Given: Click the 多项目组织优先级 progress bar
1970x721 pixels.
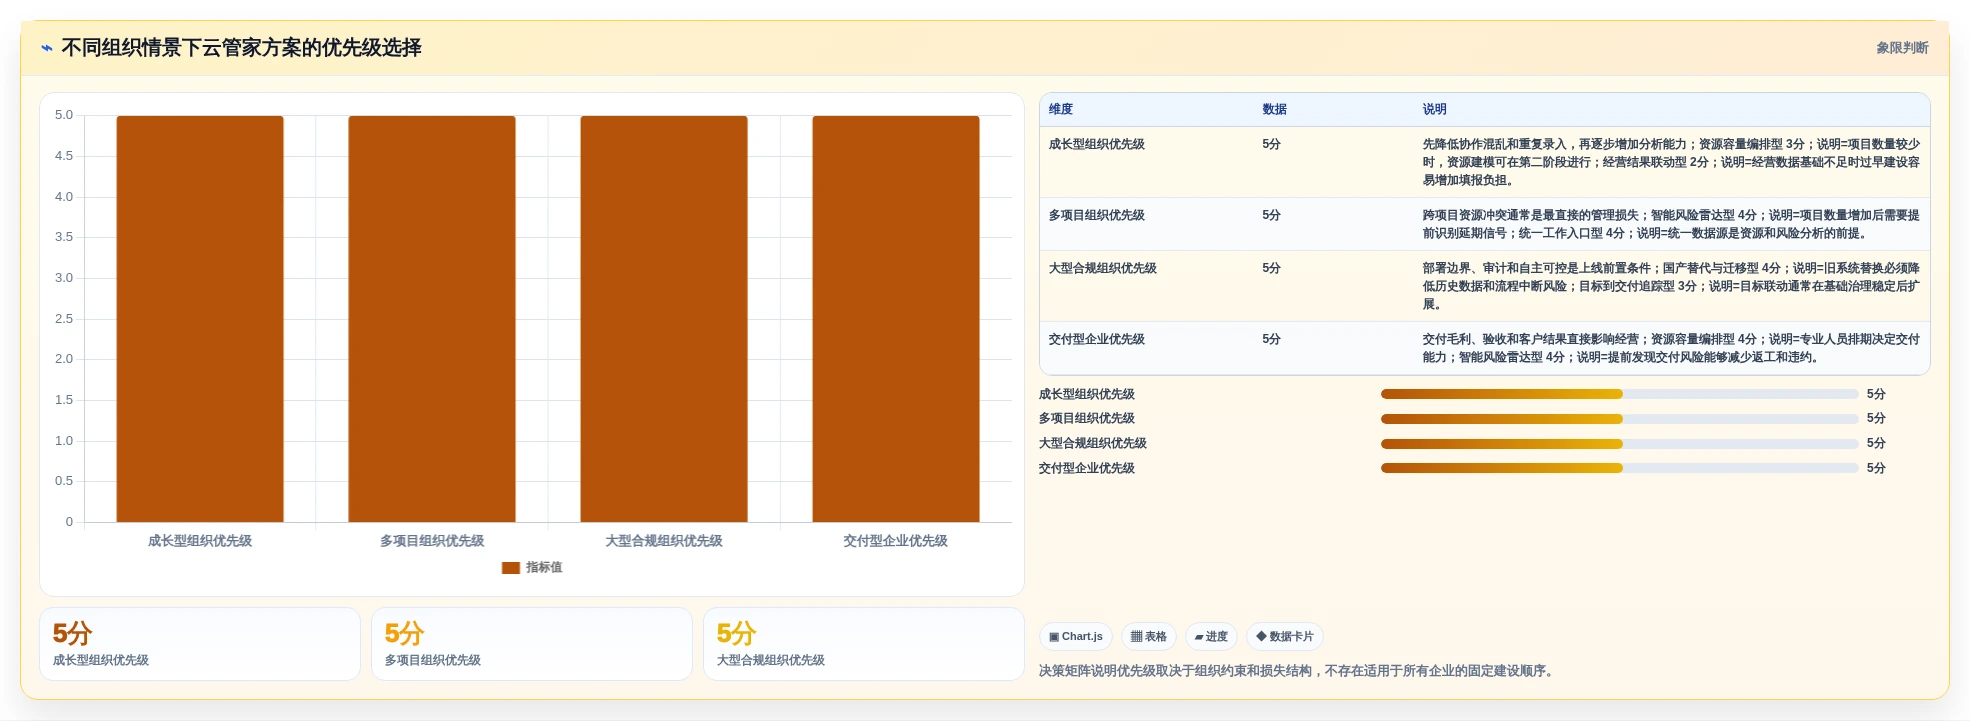Looking at the screenshot, I should (1619, 418).
